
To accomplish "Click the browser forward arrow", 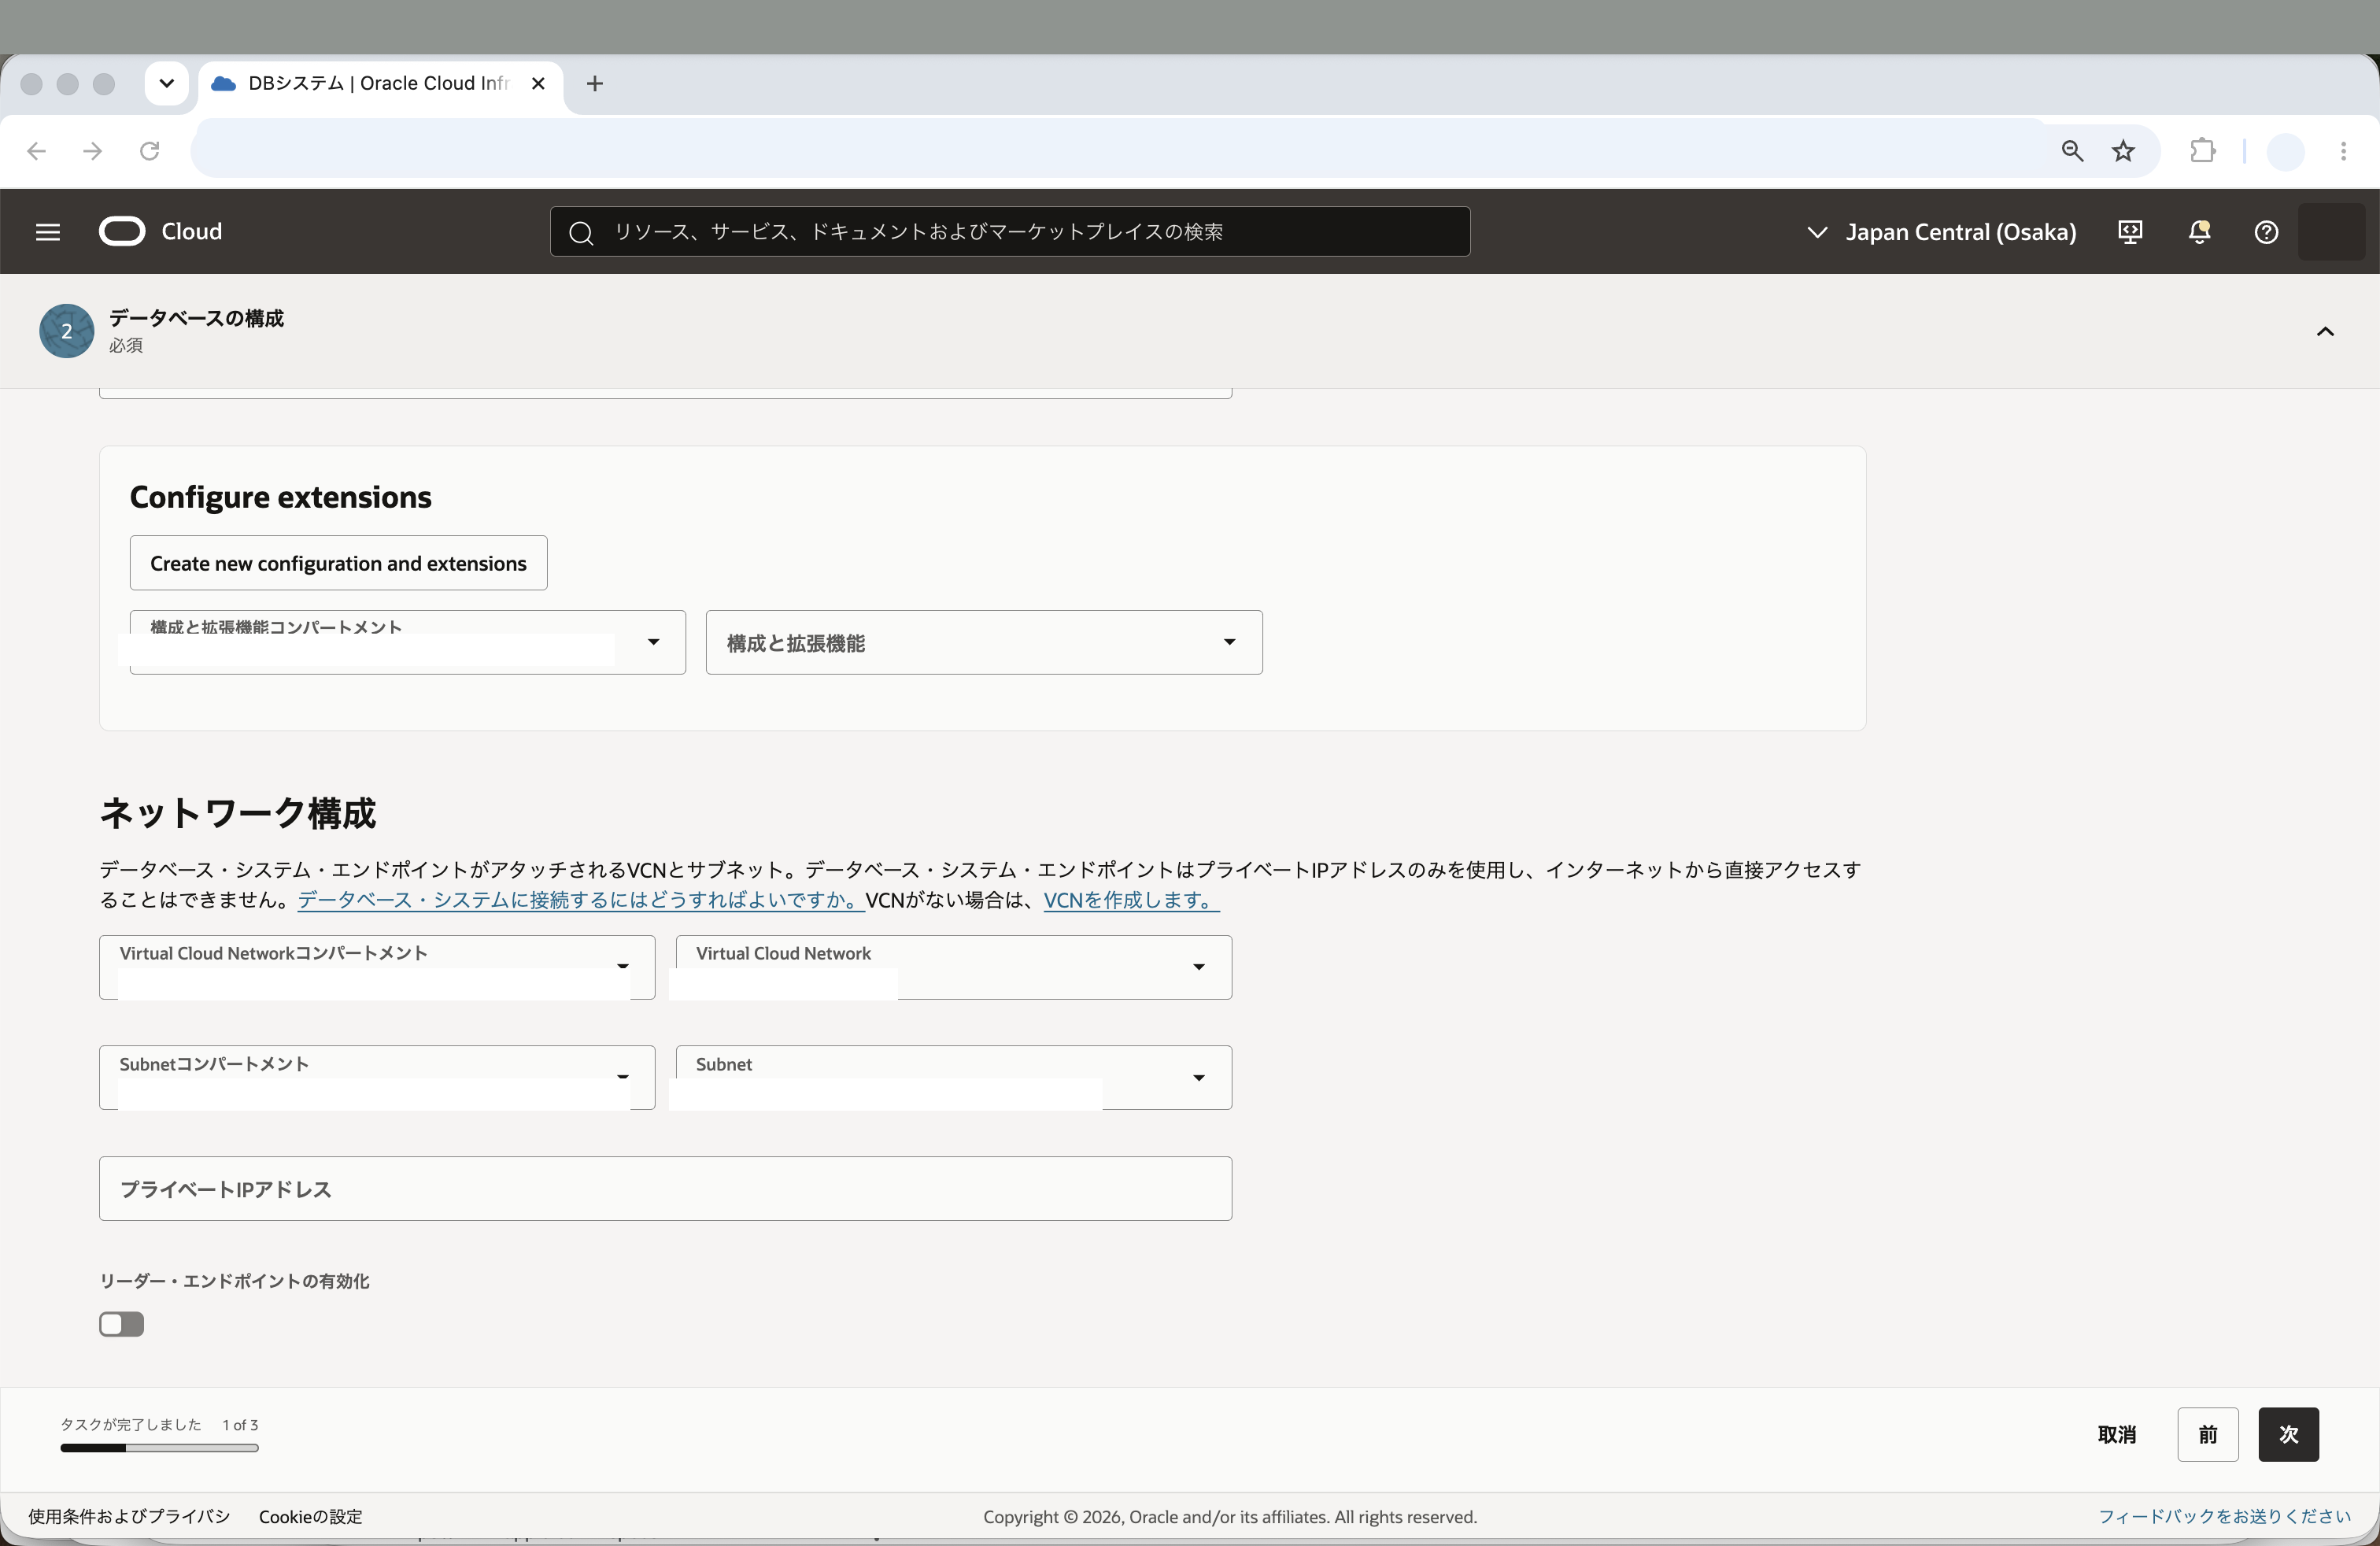I will (x=93, y=151).
